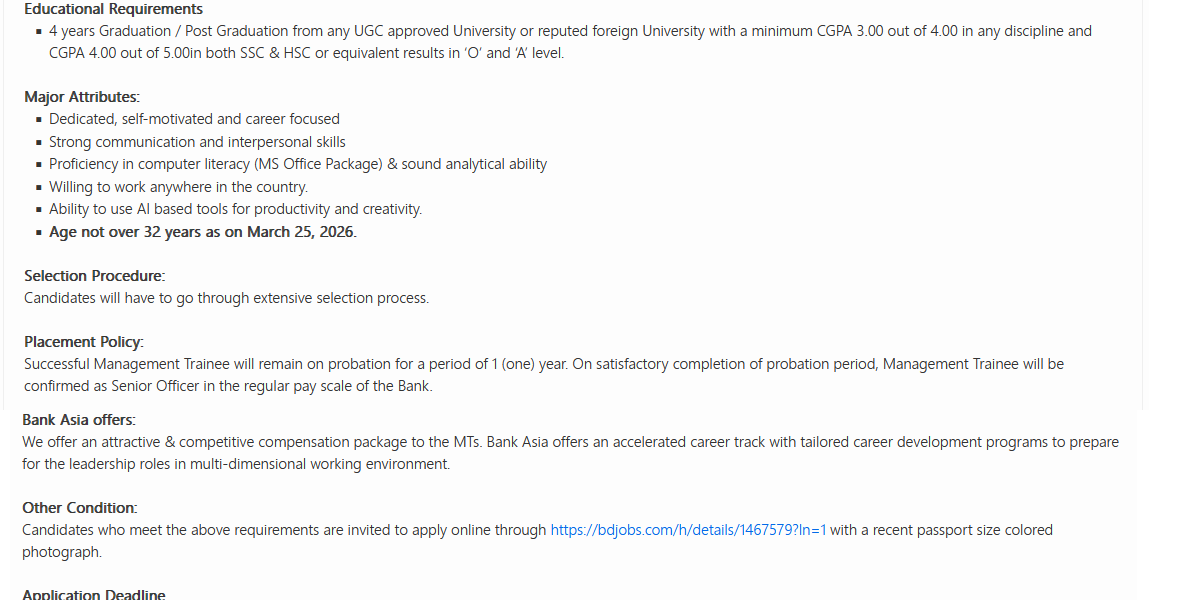Open the bdjobs.com application details link

688,530
